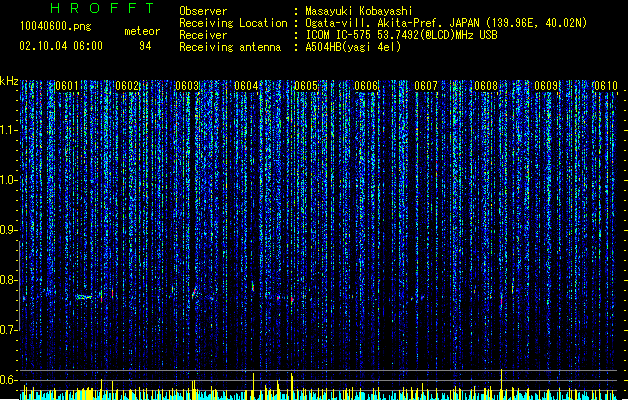This screenshot has height=400, width=629.
Task: Click the HROFFT title text
Action: point(102,8)
